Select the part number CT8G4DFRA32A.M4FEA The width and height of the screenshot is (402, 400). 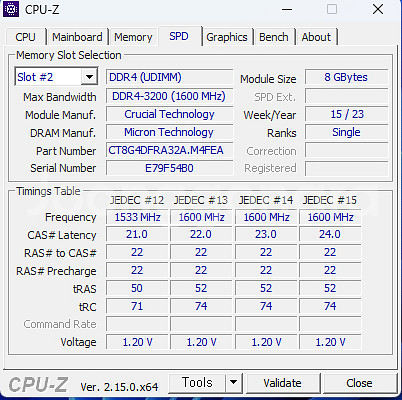click(169, 150)
